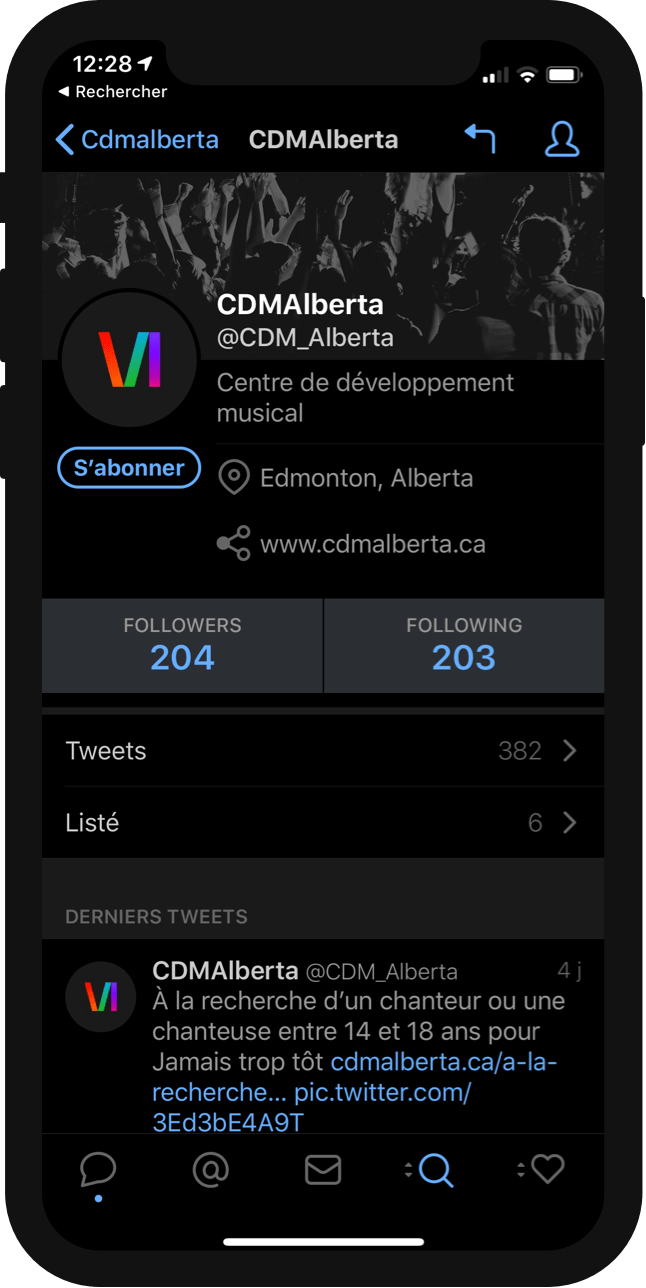
Task: Open the user account silhouette icon
Action: (x=562, y=139)
